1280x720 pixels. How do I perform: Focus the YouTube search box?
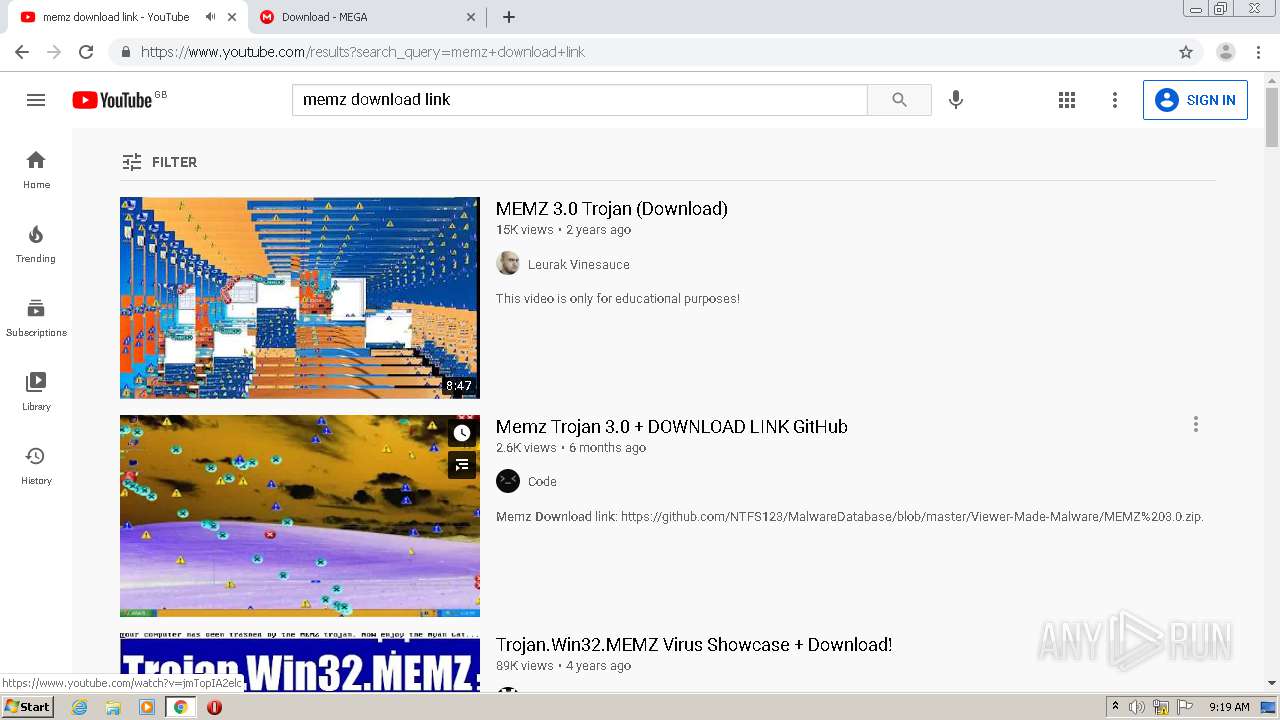pyautogui.click(x=579, y=100)
